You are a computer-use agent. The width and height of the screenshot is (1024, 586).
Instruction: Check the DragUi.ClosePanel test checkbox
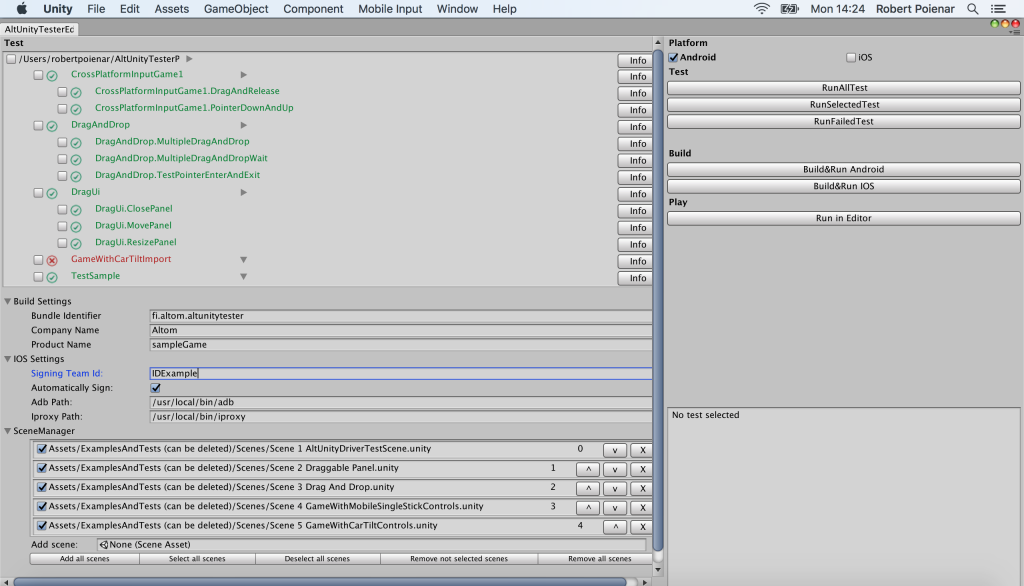pyautogui.click(x=62, y=209)
